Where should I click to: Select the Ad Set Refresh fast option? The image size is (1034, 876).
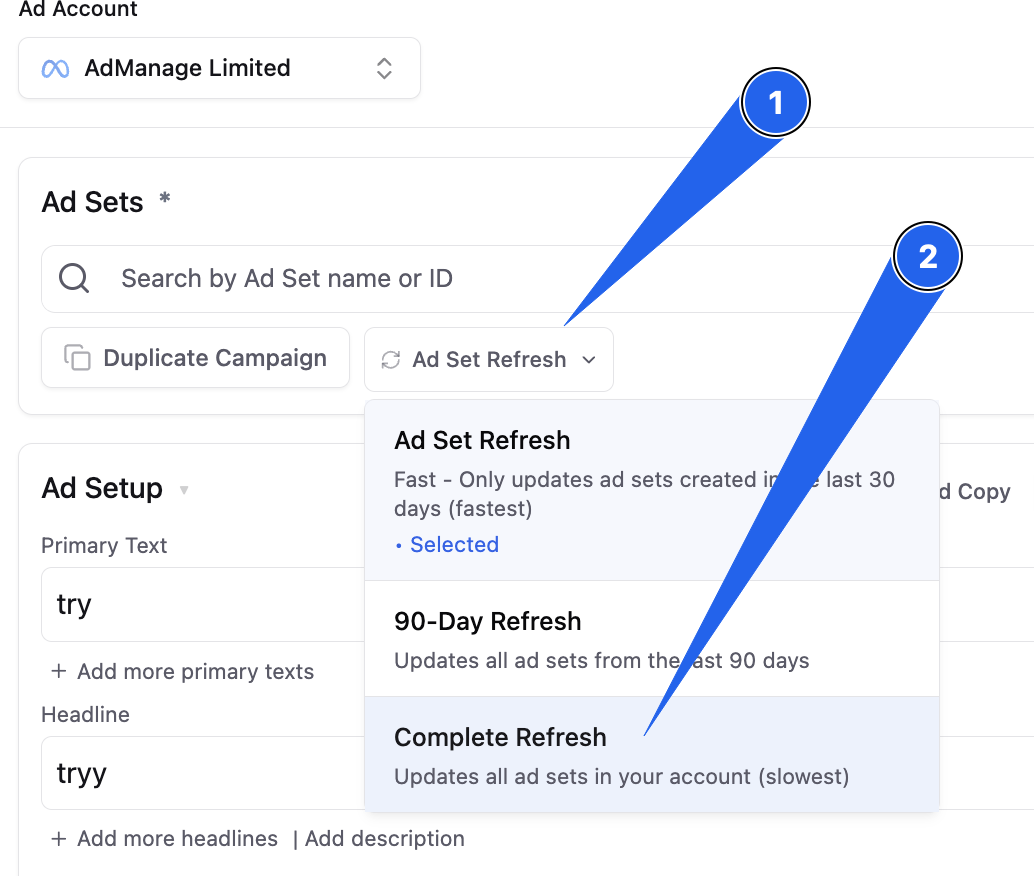point(652,491)
